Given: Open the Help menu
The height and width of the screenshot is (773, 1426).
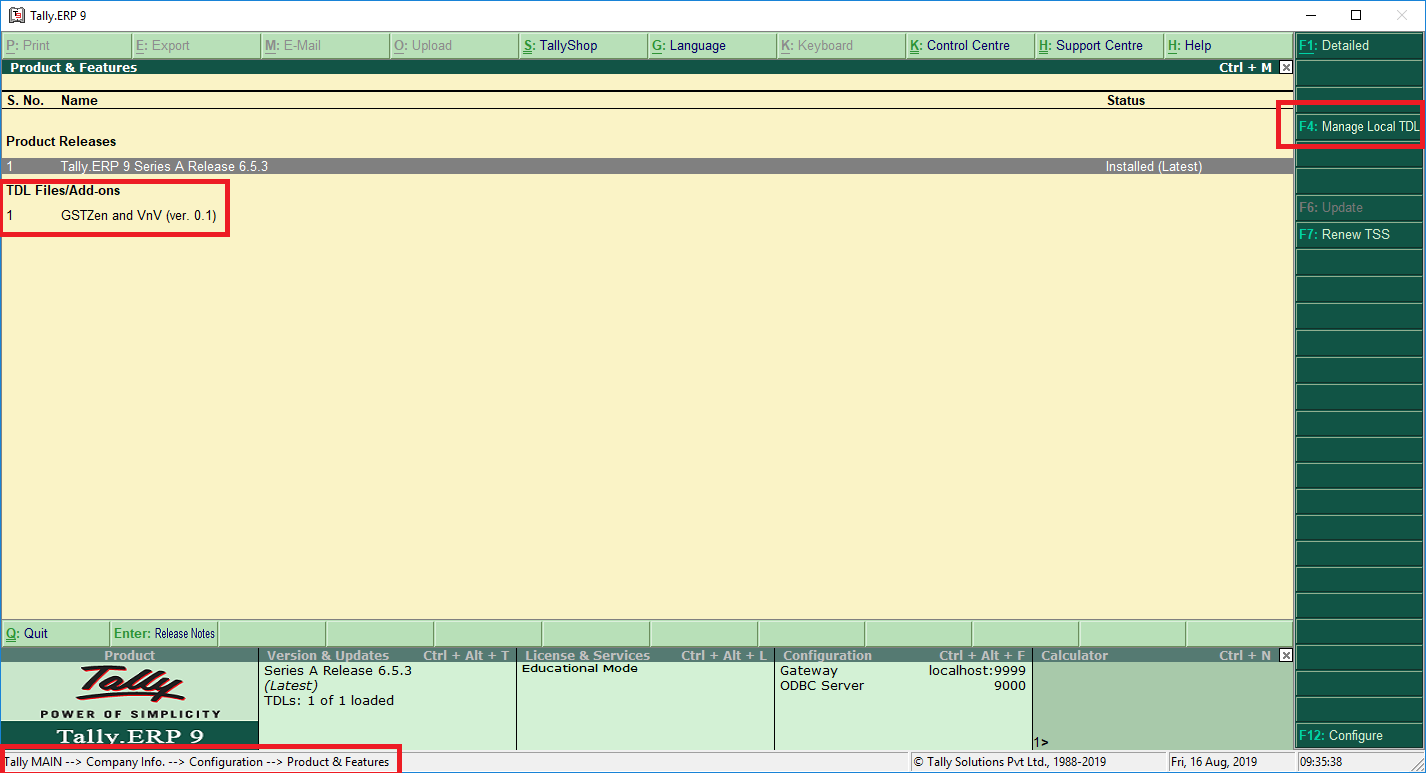Looking at the screenshot, I should (1228, 45).
